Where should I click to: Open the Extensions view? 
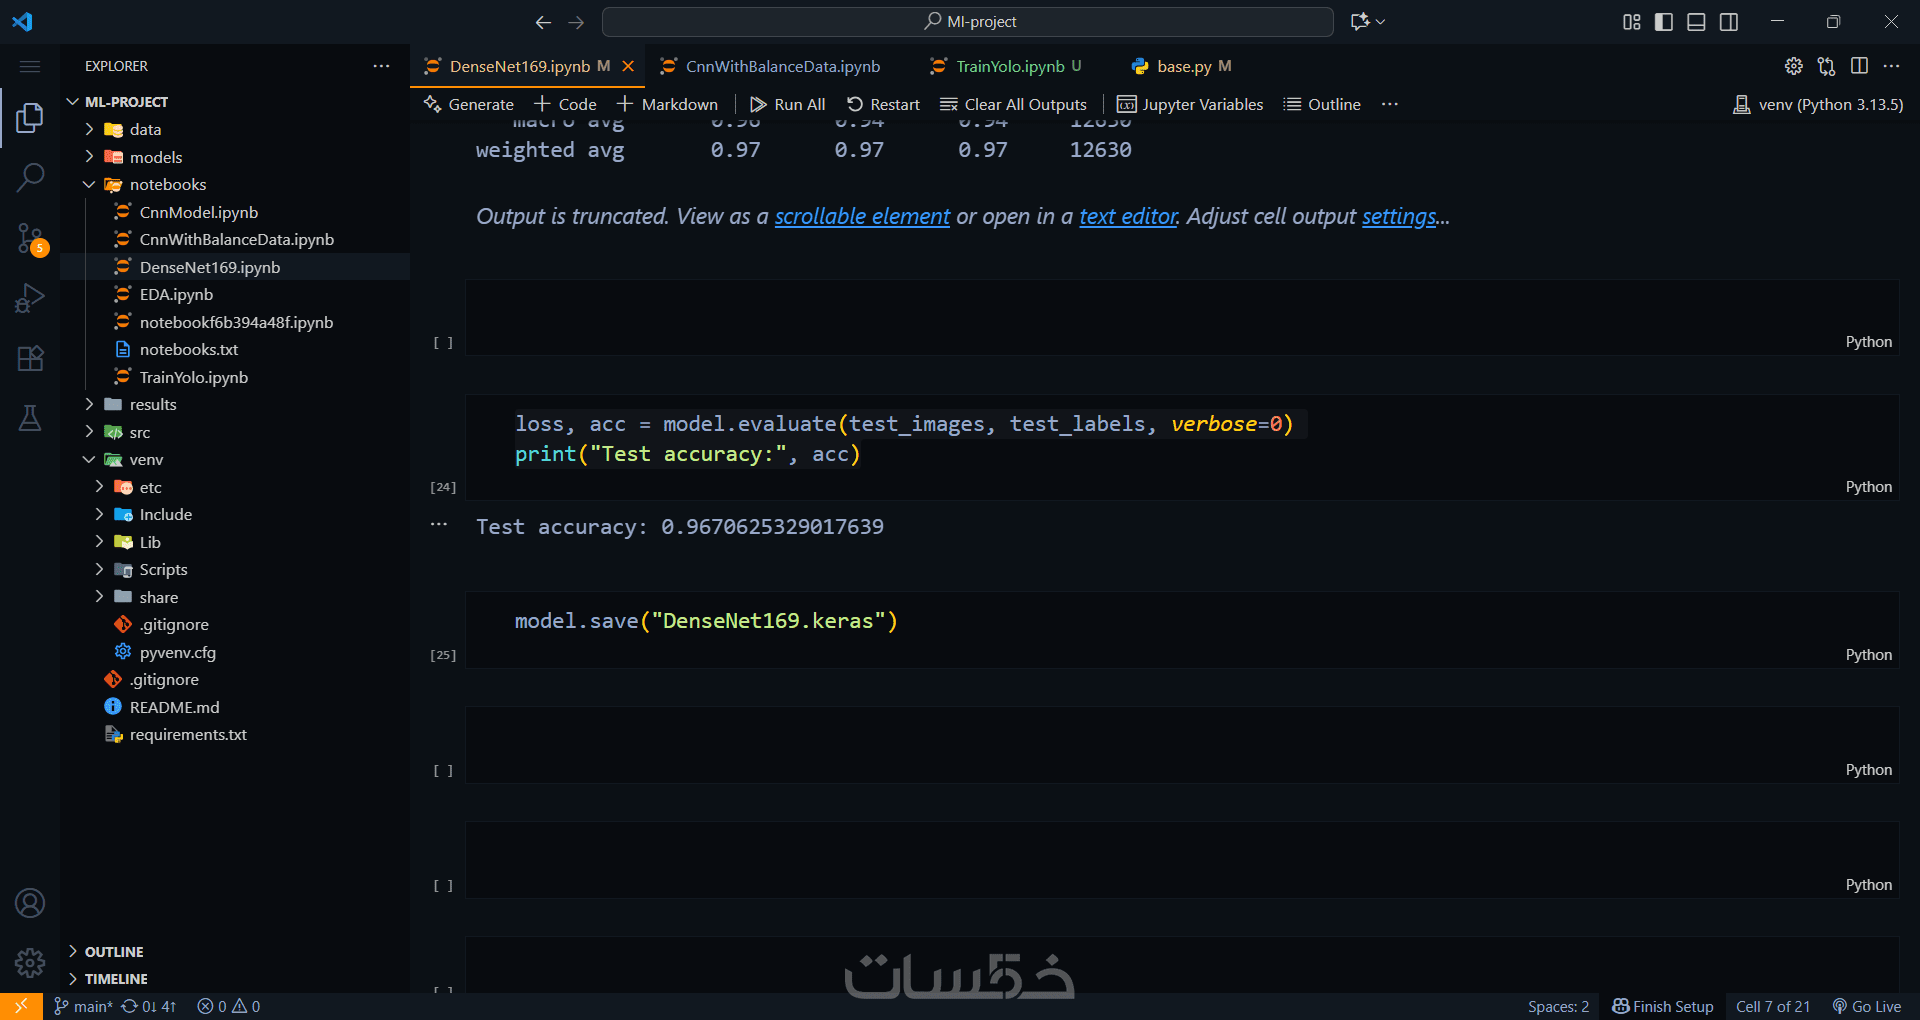(30, 358)
